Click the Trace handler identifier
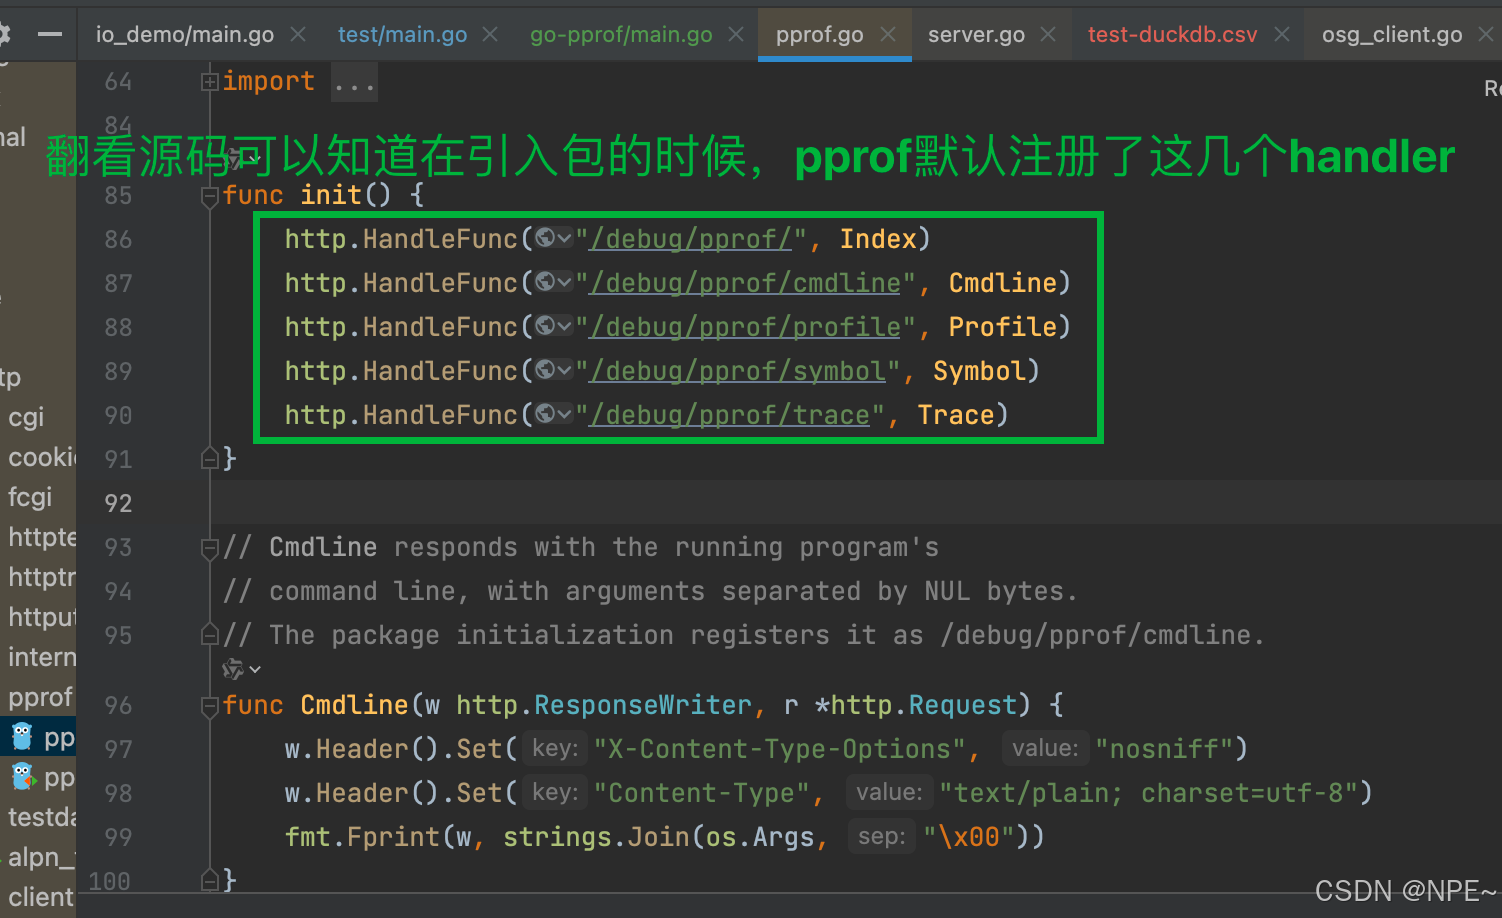The width and height of the screenshot is (1502, 918). tap(956, 415)
